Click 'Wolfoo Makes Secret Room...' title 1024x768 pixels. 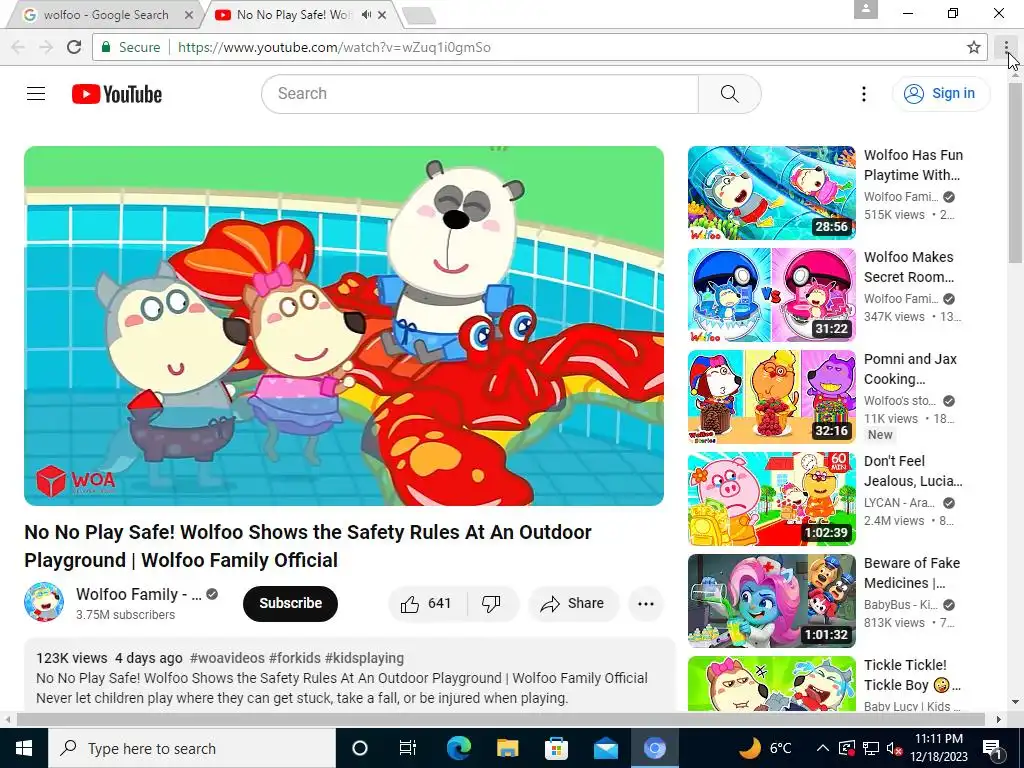[909, 266]
